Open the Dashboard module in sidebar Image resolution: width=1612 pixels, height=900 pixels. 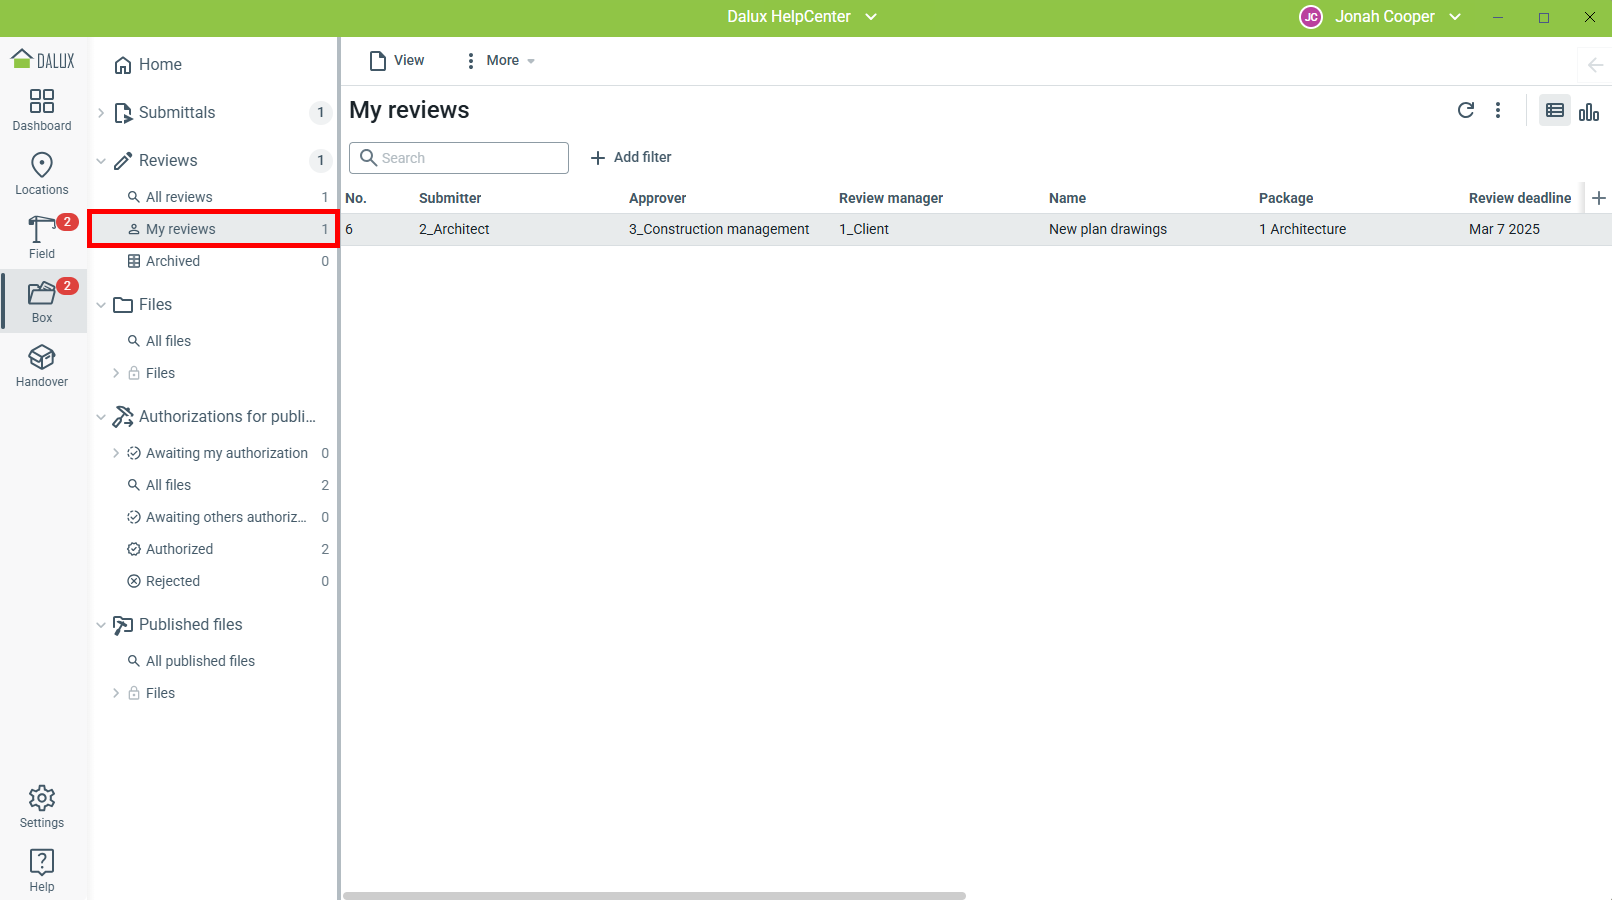[42, 110]
